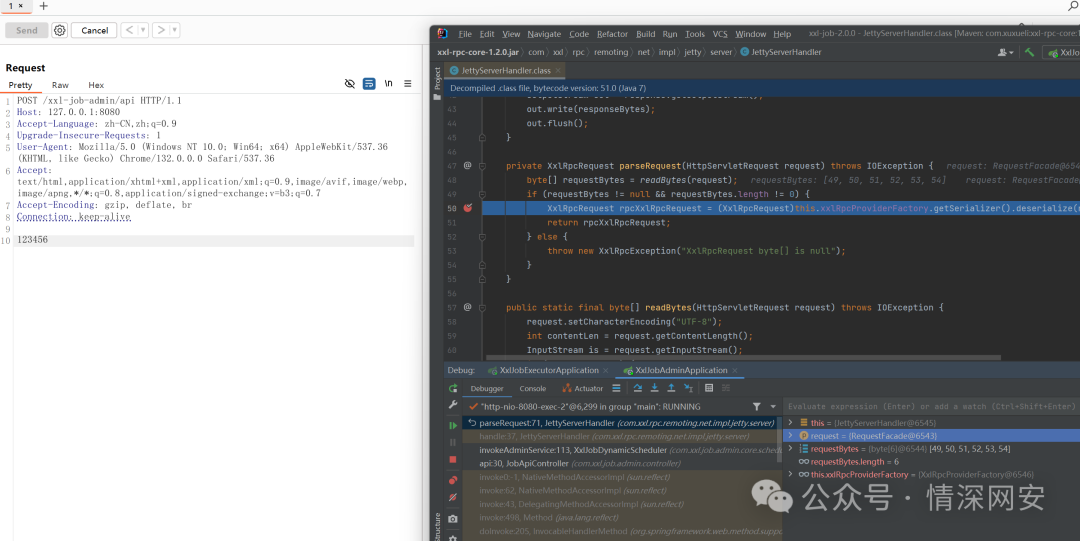Click Step Over debugger icon

(638, 389)
